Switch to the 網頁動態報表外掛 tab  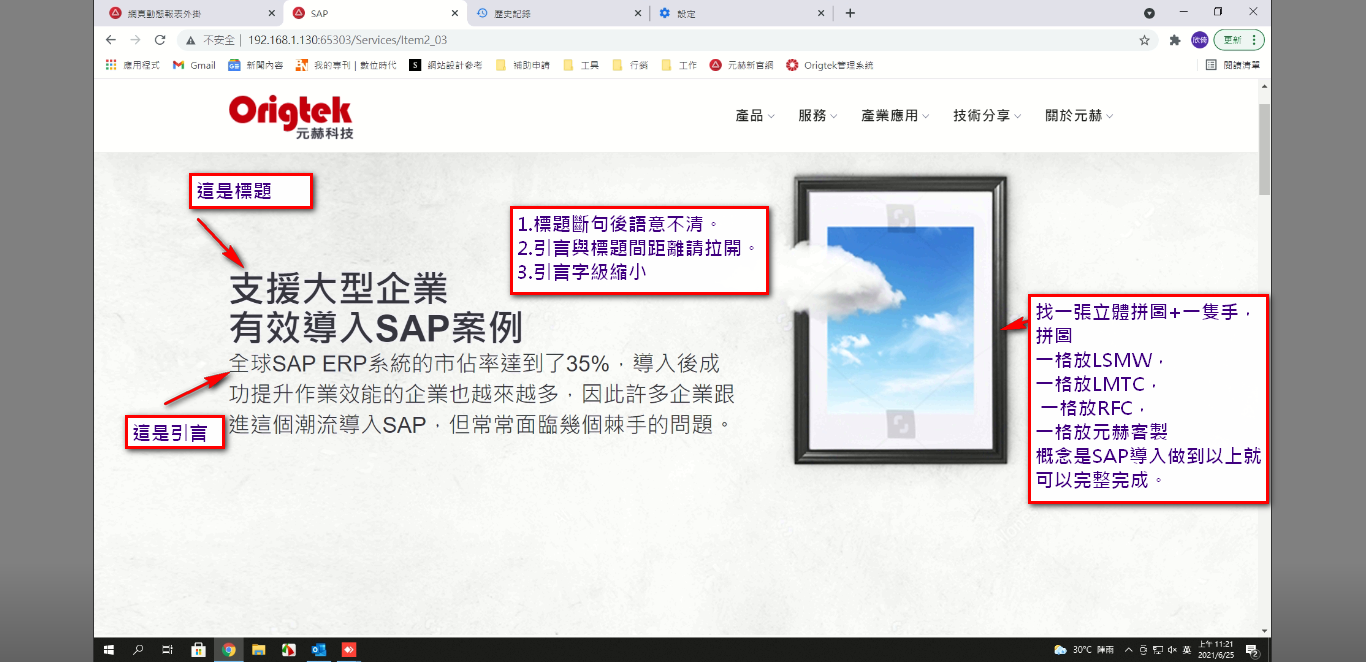coord(191,13)
